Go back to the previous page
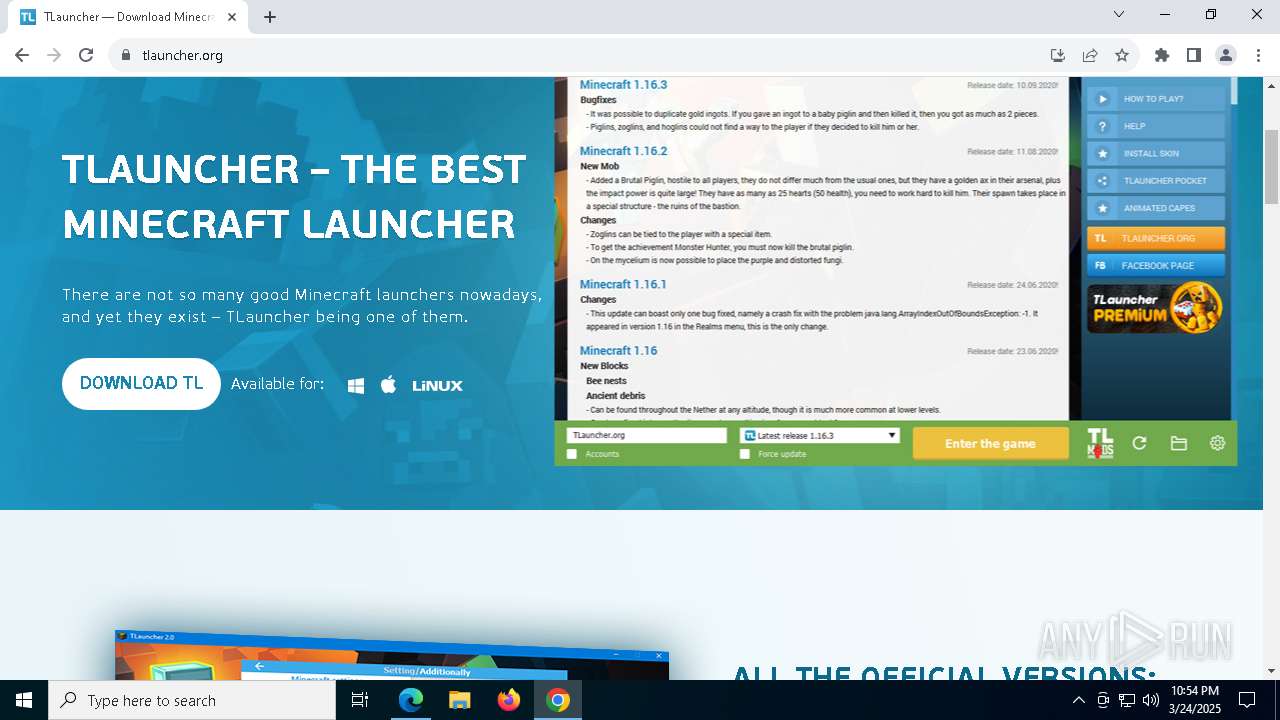 tap(22, 55)
